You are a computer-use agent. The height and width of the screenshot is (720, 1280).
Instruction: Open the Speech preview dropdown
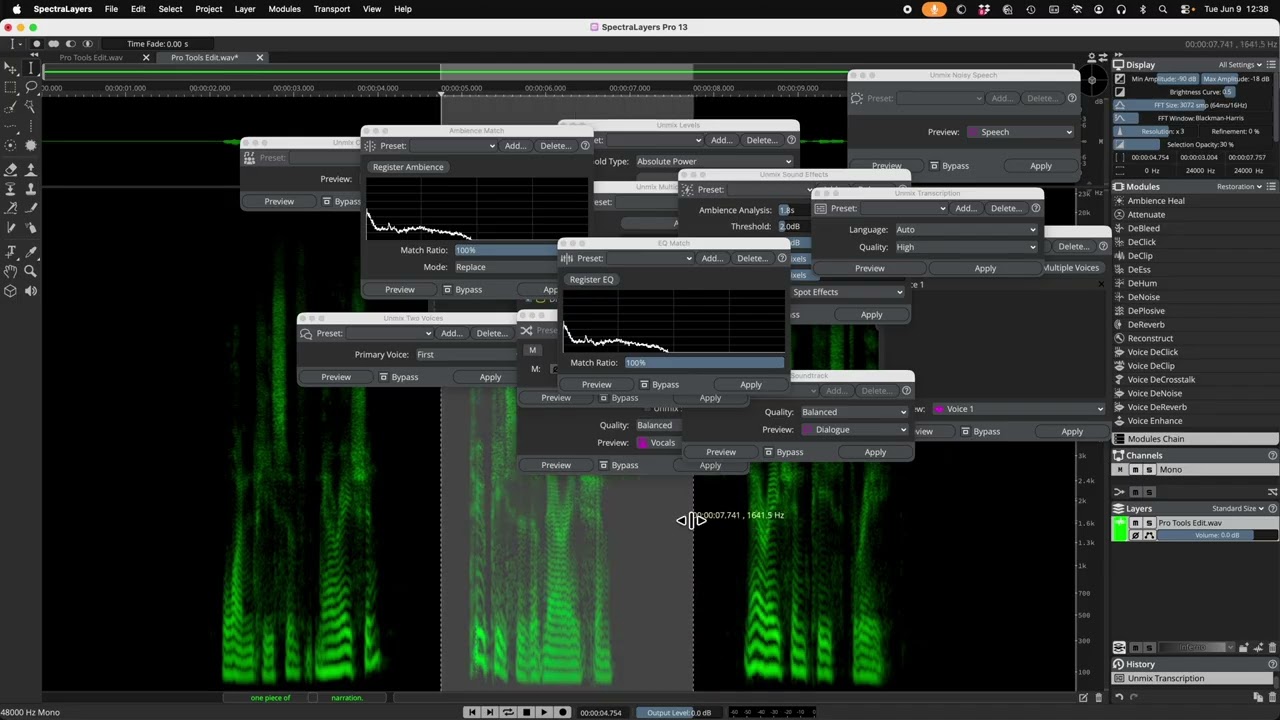click(x=1020, y=132)
